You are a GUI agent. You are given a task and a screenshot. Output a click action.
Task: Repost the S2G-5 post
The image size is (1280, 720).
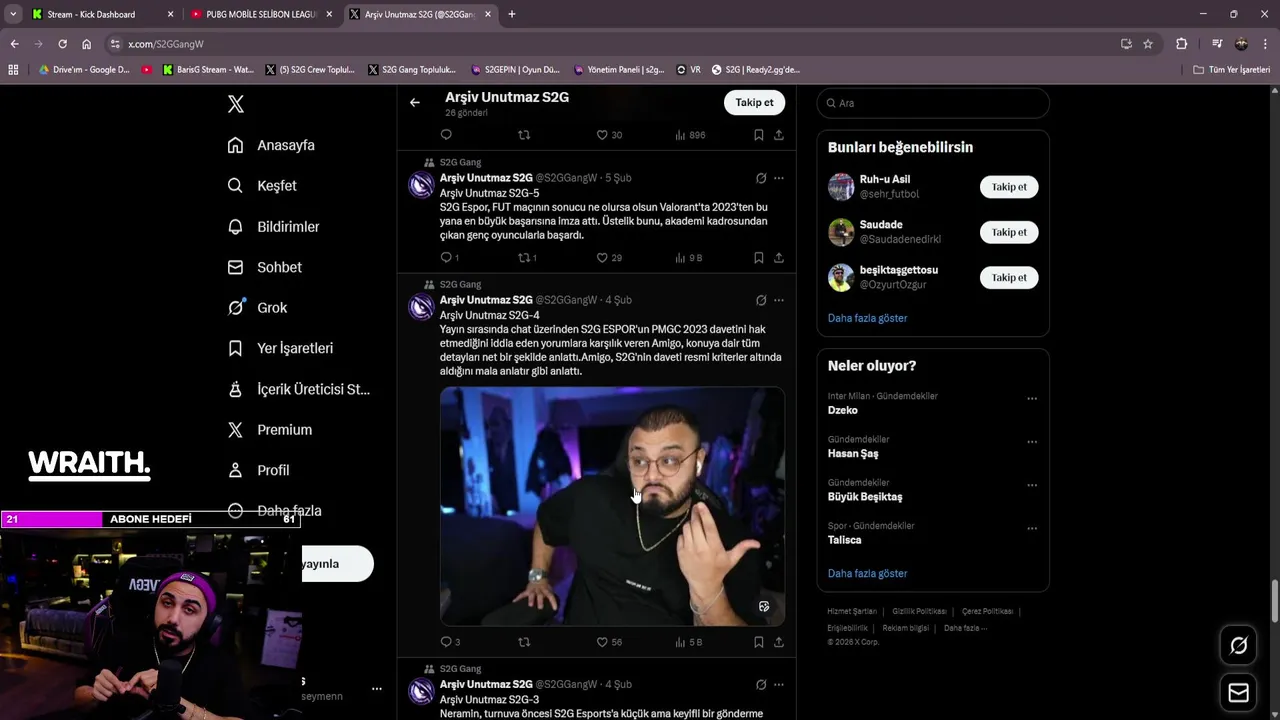click(527, 258)
